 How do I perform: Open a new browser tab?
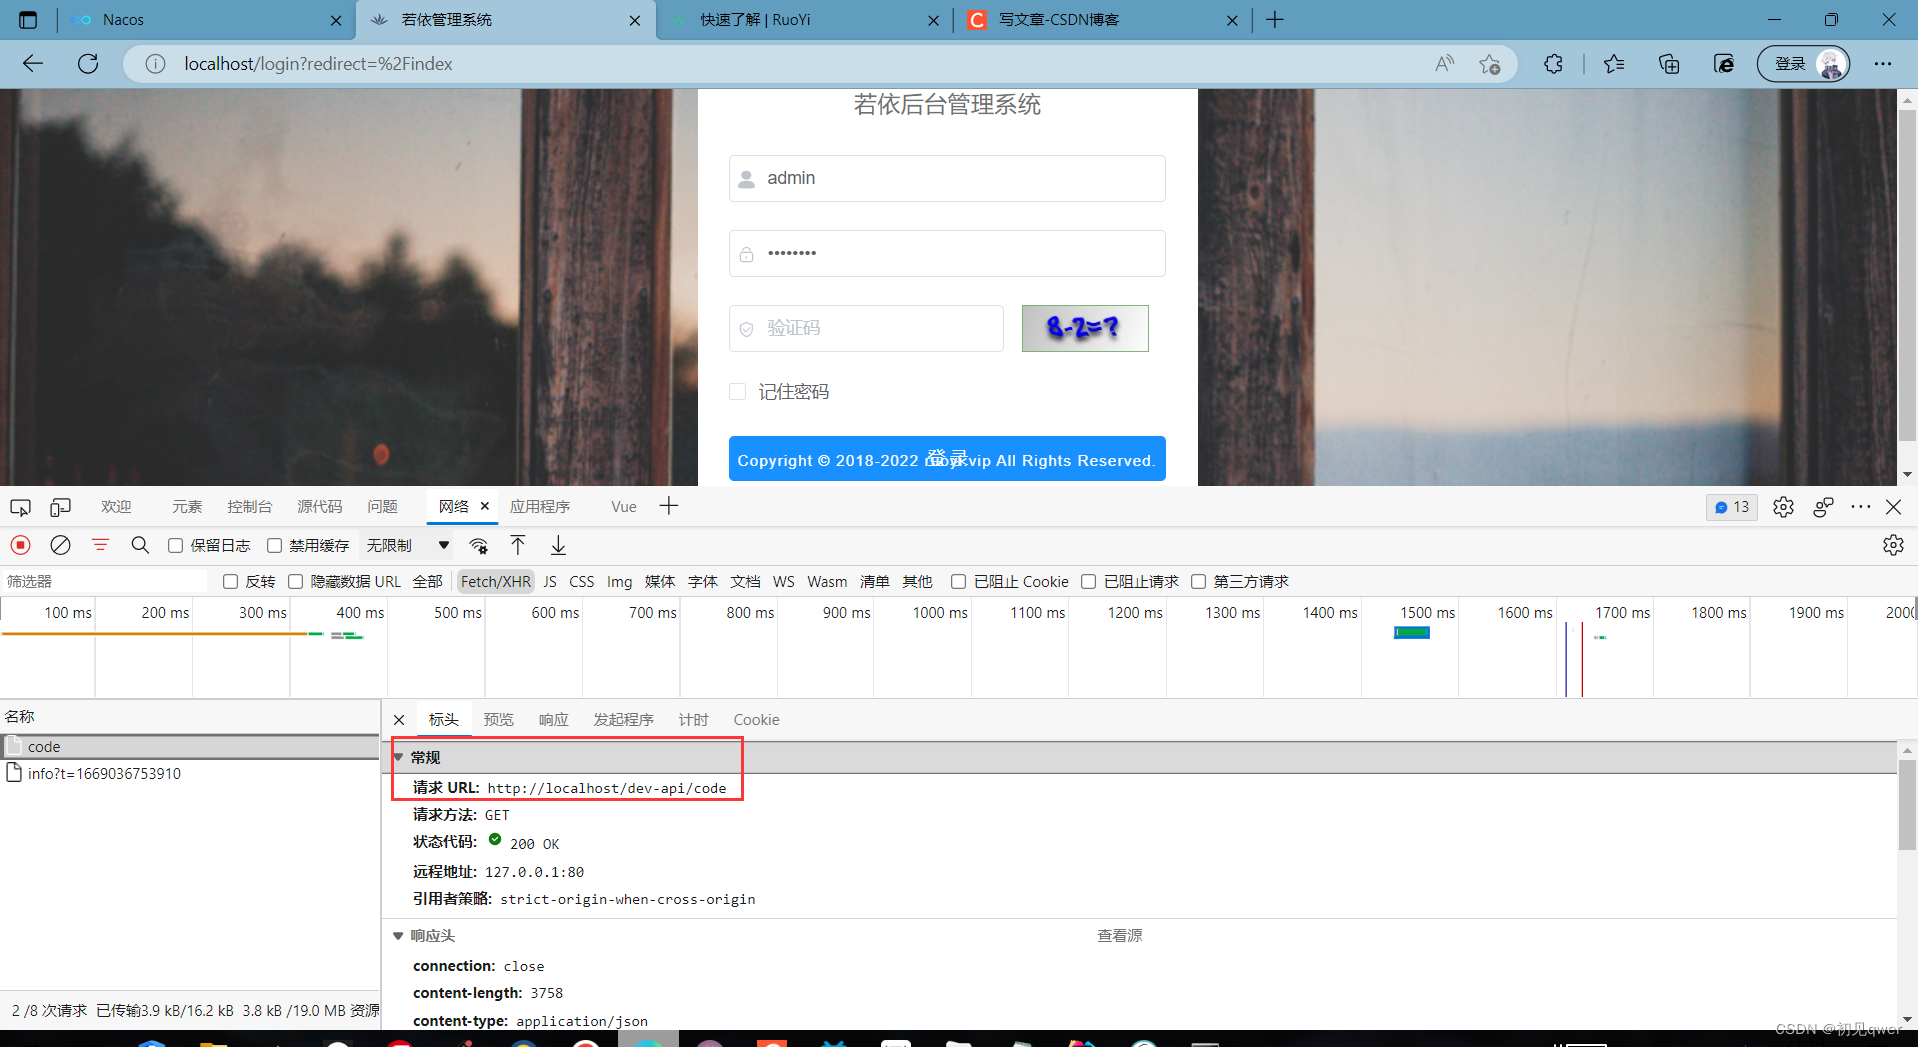1275,20
